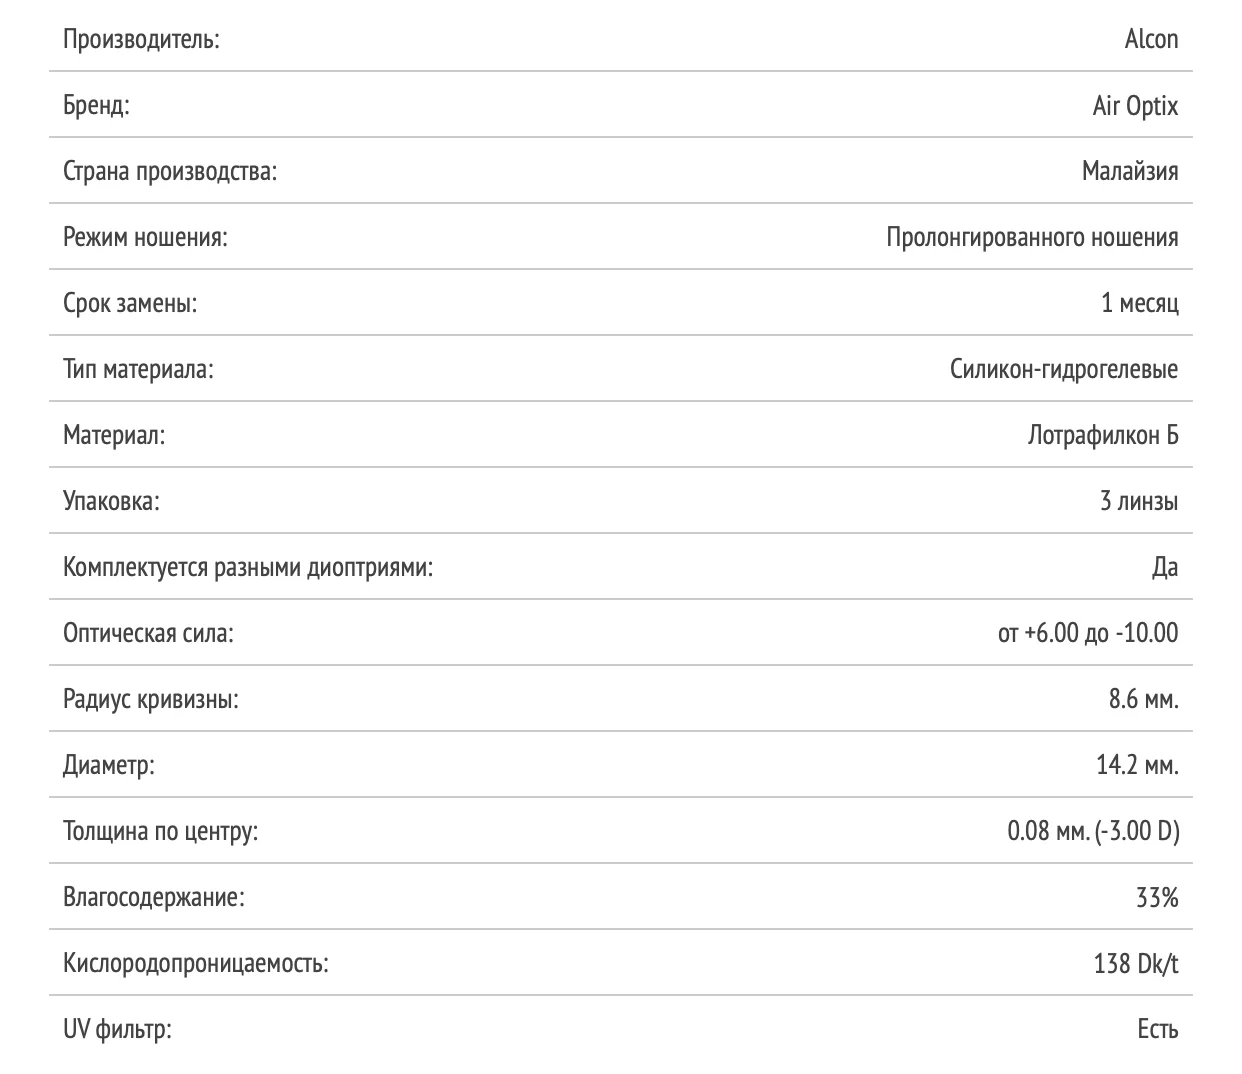Click the '1 месяц' replacement period
Image resolution: width=1242 pixels, height=1074 pixels.
coord(1139,304)
